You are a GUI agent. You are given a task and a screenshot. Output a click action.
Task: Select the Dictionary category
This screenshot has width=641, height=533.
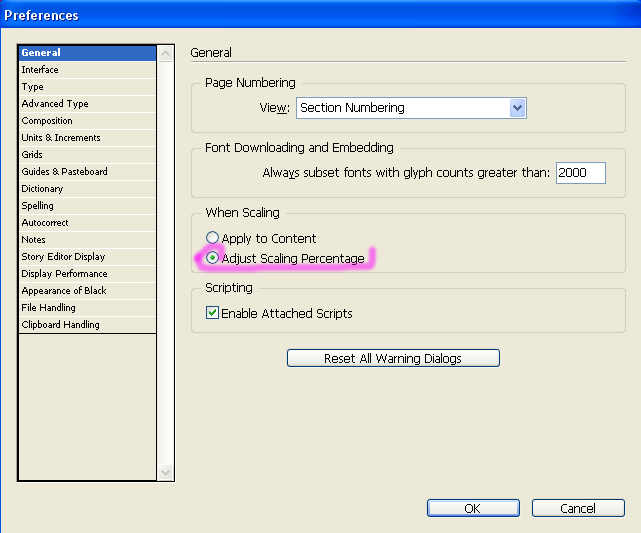click(87, 189)
